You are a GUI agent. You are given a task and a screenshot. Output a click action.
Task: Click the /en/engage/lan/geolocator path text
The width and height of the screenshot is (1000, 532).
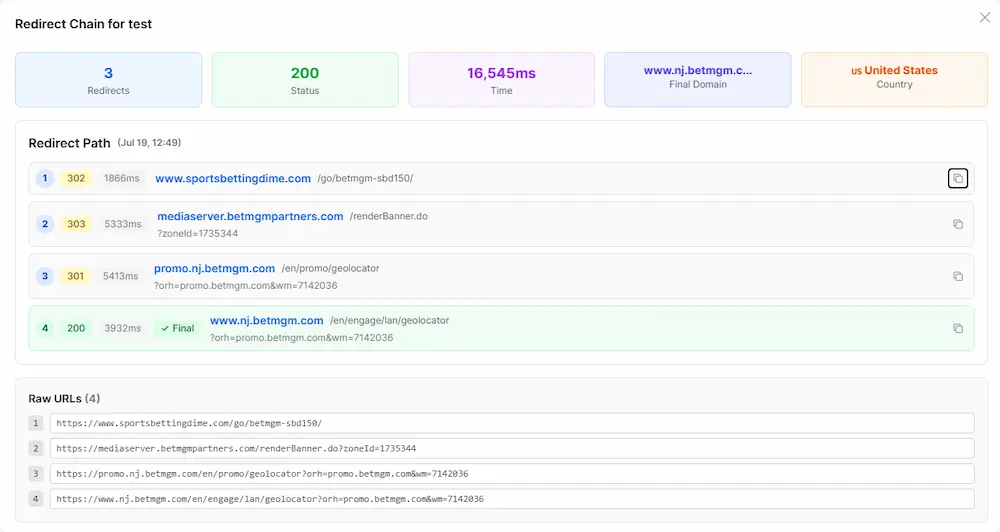pyautogui.click(x=390, y=320)
